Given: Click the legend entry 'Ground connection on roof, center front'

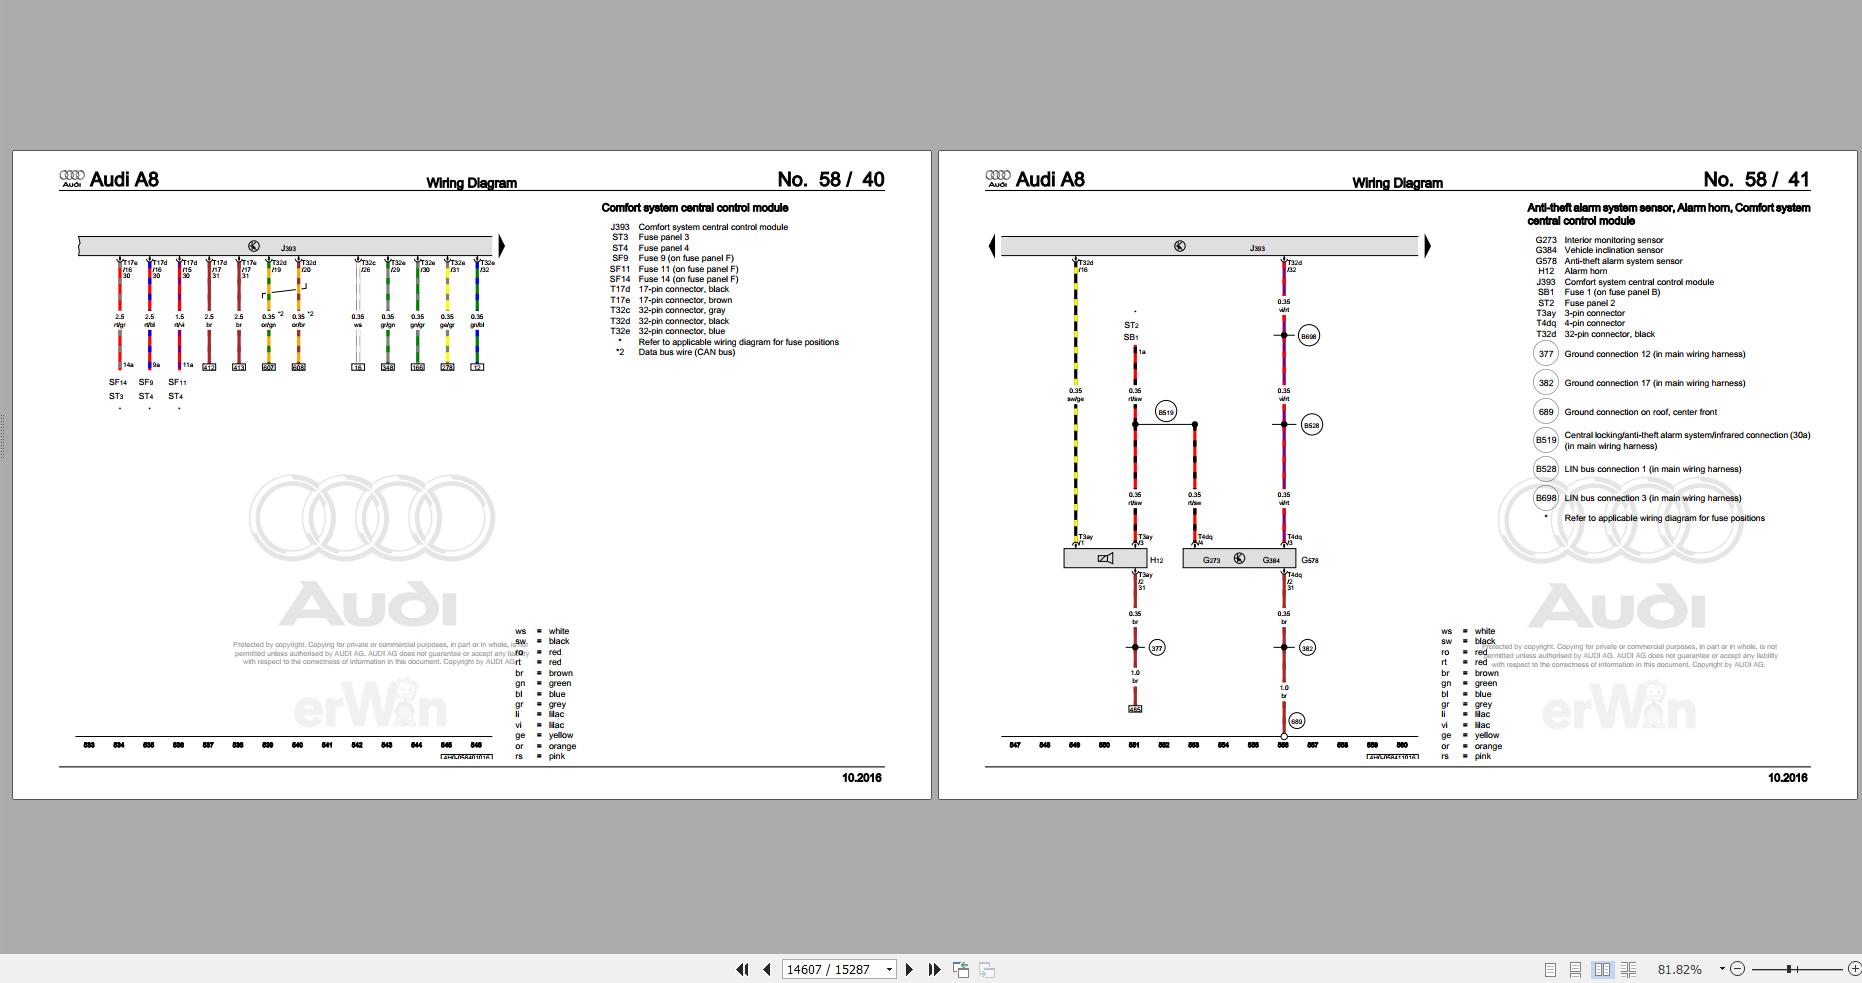Looking at the screenshot, I should coord(1641,412).
